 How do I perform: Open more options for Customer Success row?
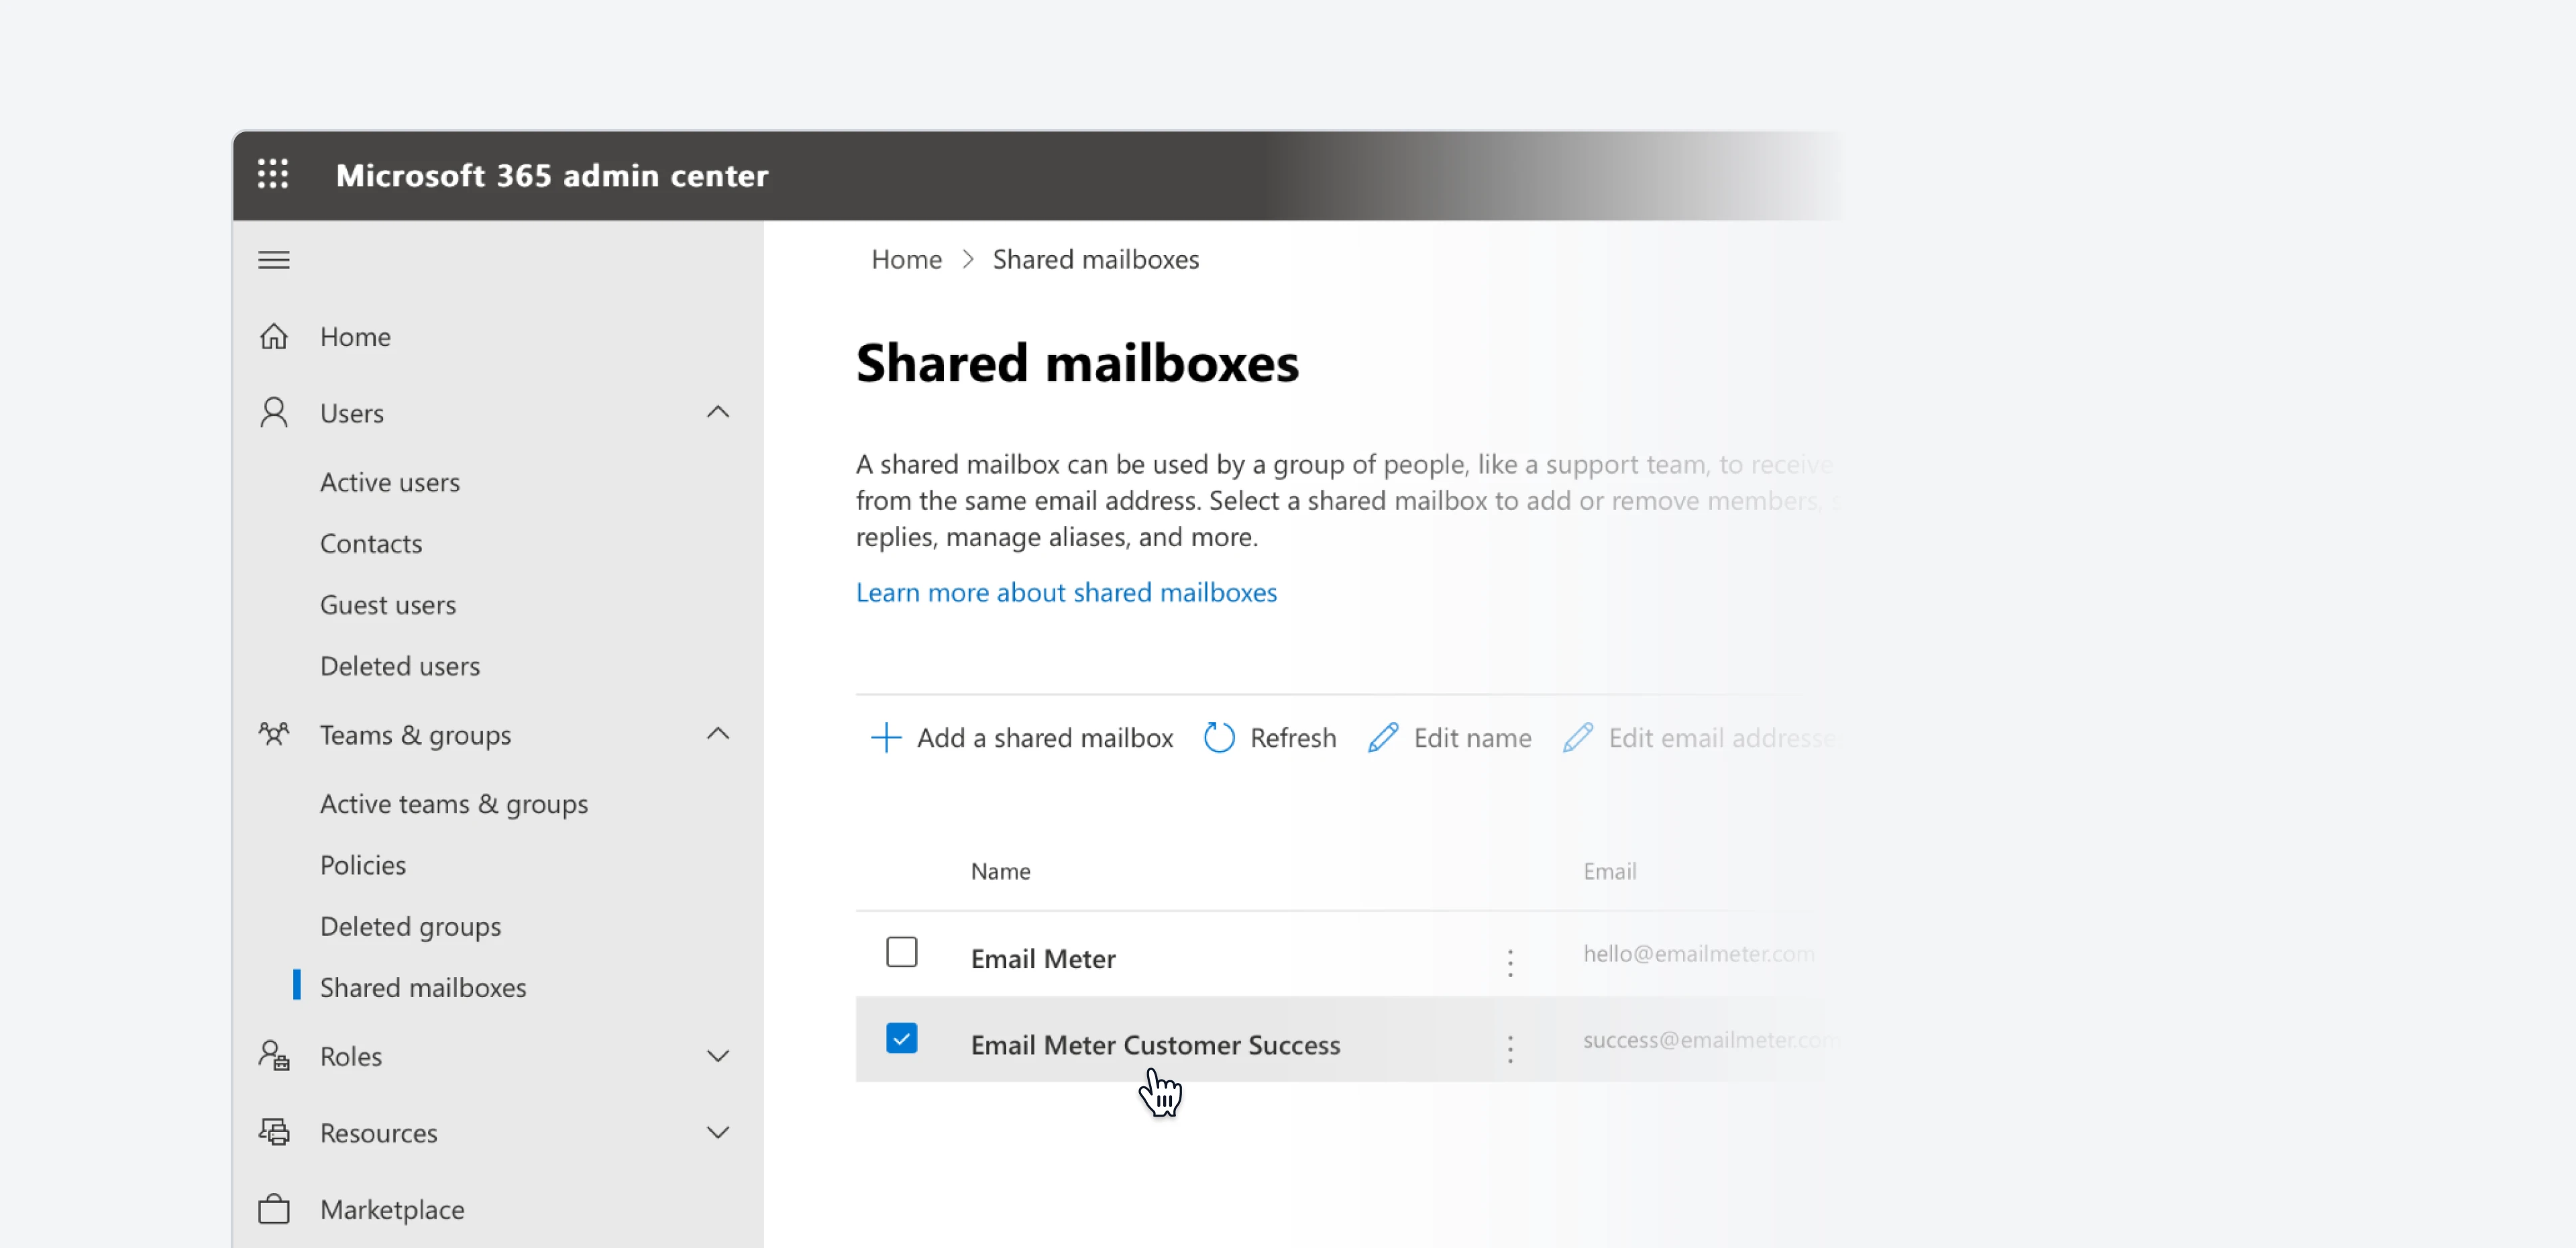tap(1509, 1048)
